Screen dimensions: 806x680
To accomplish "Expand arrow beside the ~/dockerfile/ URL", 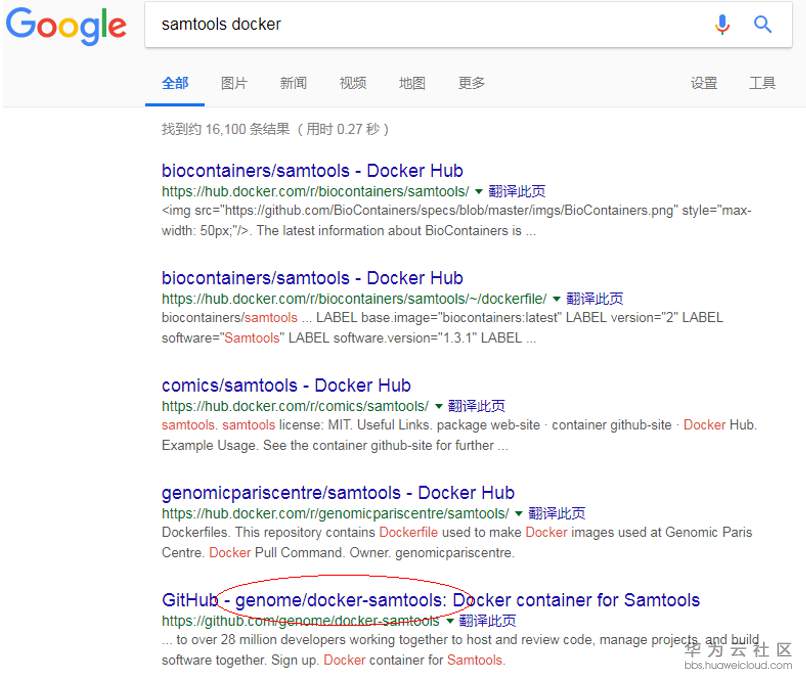I will click(556, 299).
